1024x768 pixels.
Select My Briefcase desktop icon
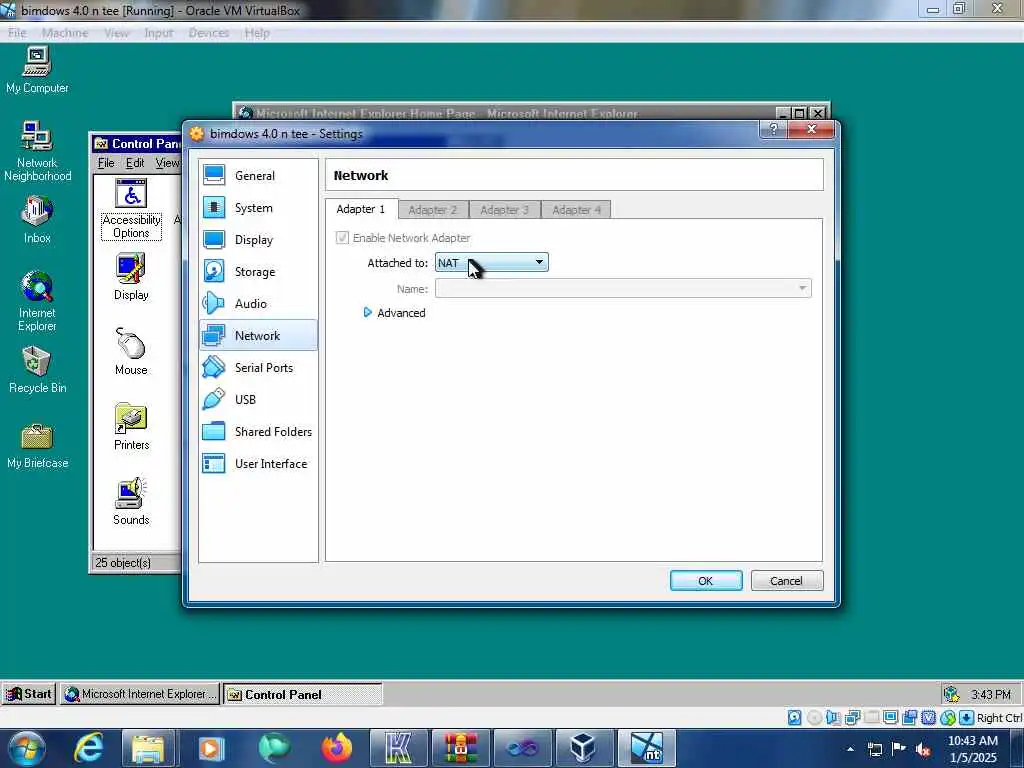click(x=37, y=446)
